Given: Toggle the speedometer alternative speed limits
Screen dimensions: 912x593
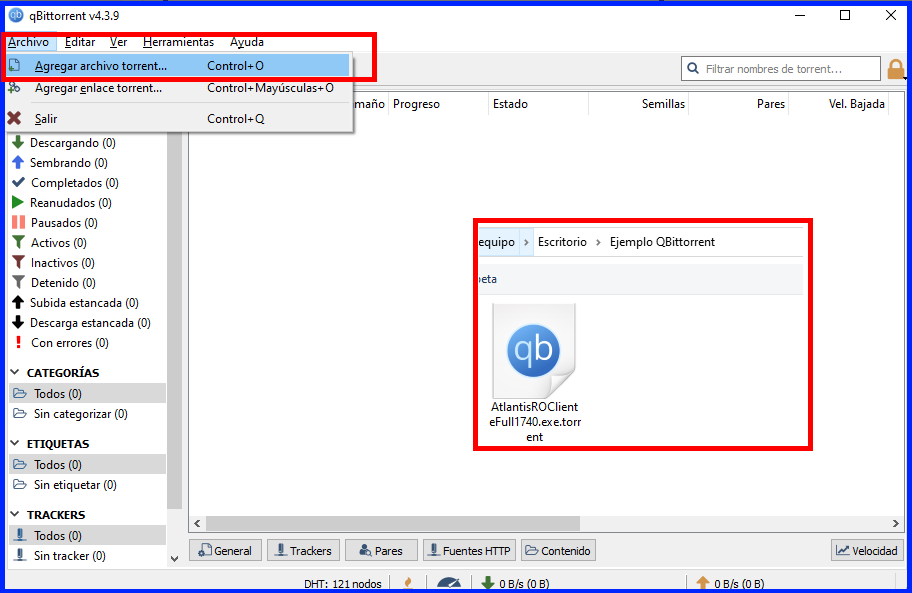Looking at the screenshot, I should 448,583.
